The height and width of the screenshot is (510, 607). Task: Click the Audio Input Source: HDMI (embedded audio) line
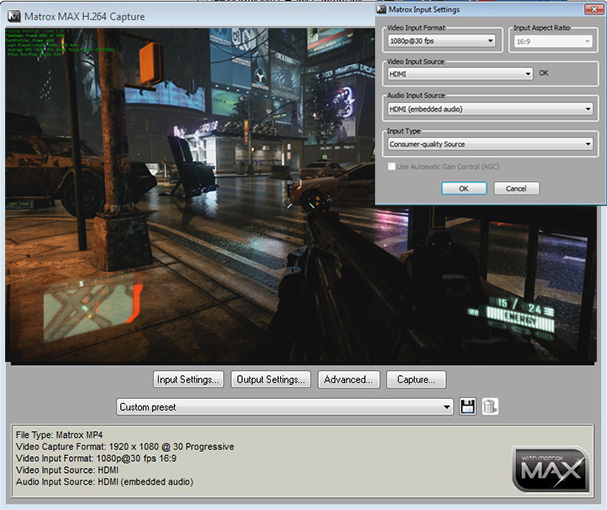tap(105, 482)
